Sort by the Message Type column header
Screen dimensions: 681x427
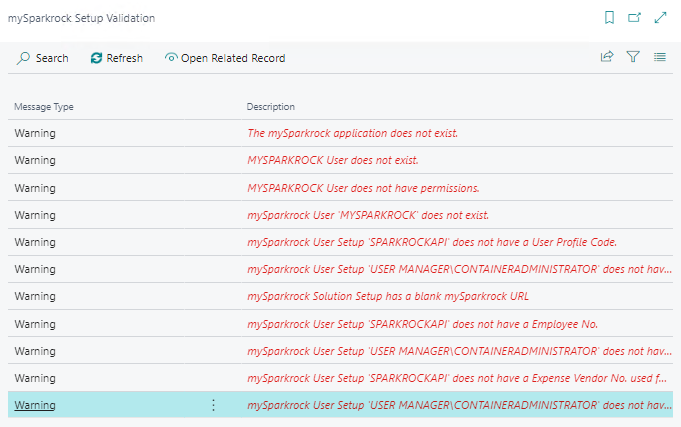click(x=44, y=107)
